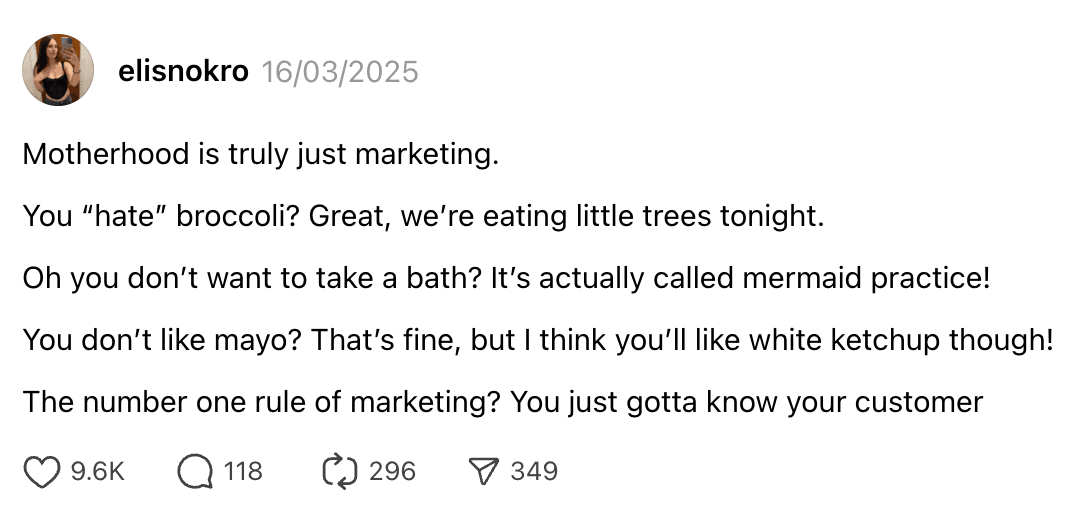Click the line about hating broccoli
Image resolution: width=1074 pixels, height=510 pixels.
pos(422,217)
